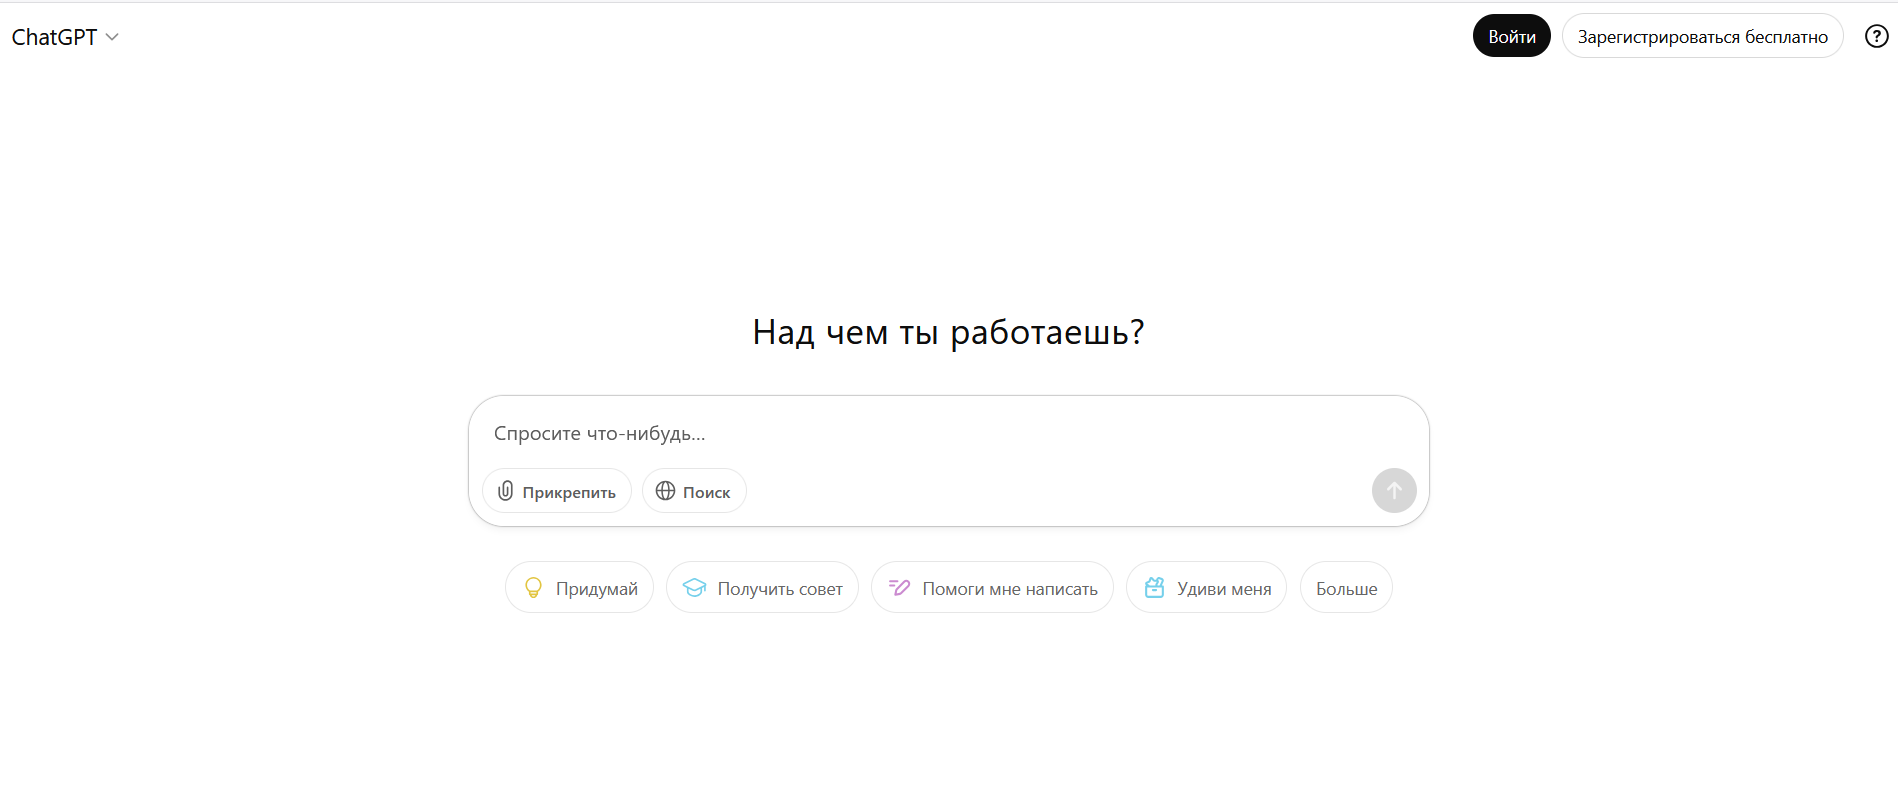This screenshot has width=1898, height=800.
Task: Click the gift icon on the Удиви меня chip
Action: (x=1154, y=588)
